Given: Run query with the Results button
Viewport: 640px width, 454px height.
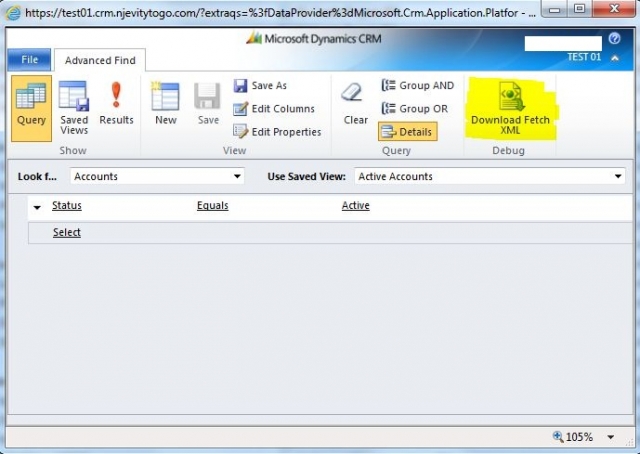Looking at the screenshot, I should [116, 103].
